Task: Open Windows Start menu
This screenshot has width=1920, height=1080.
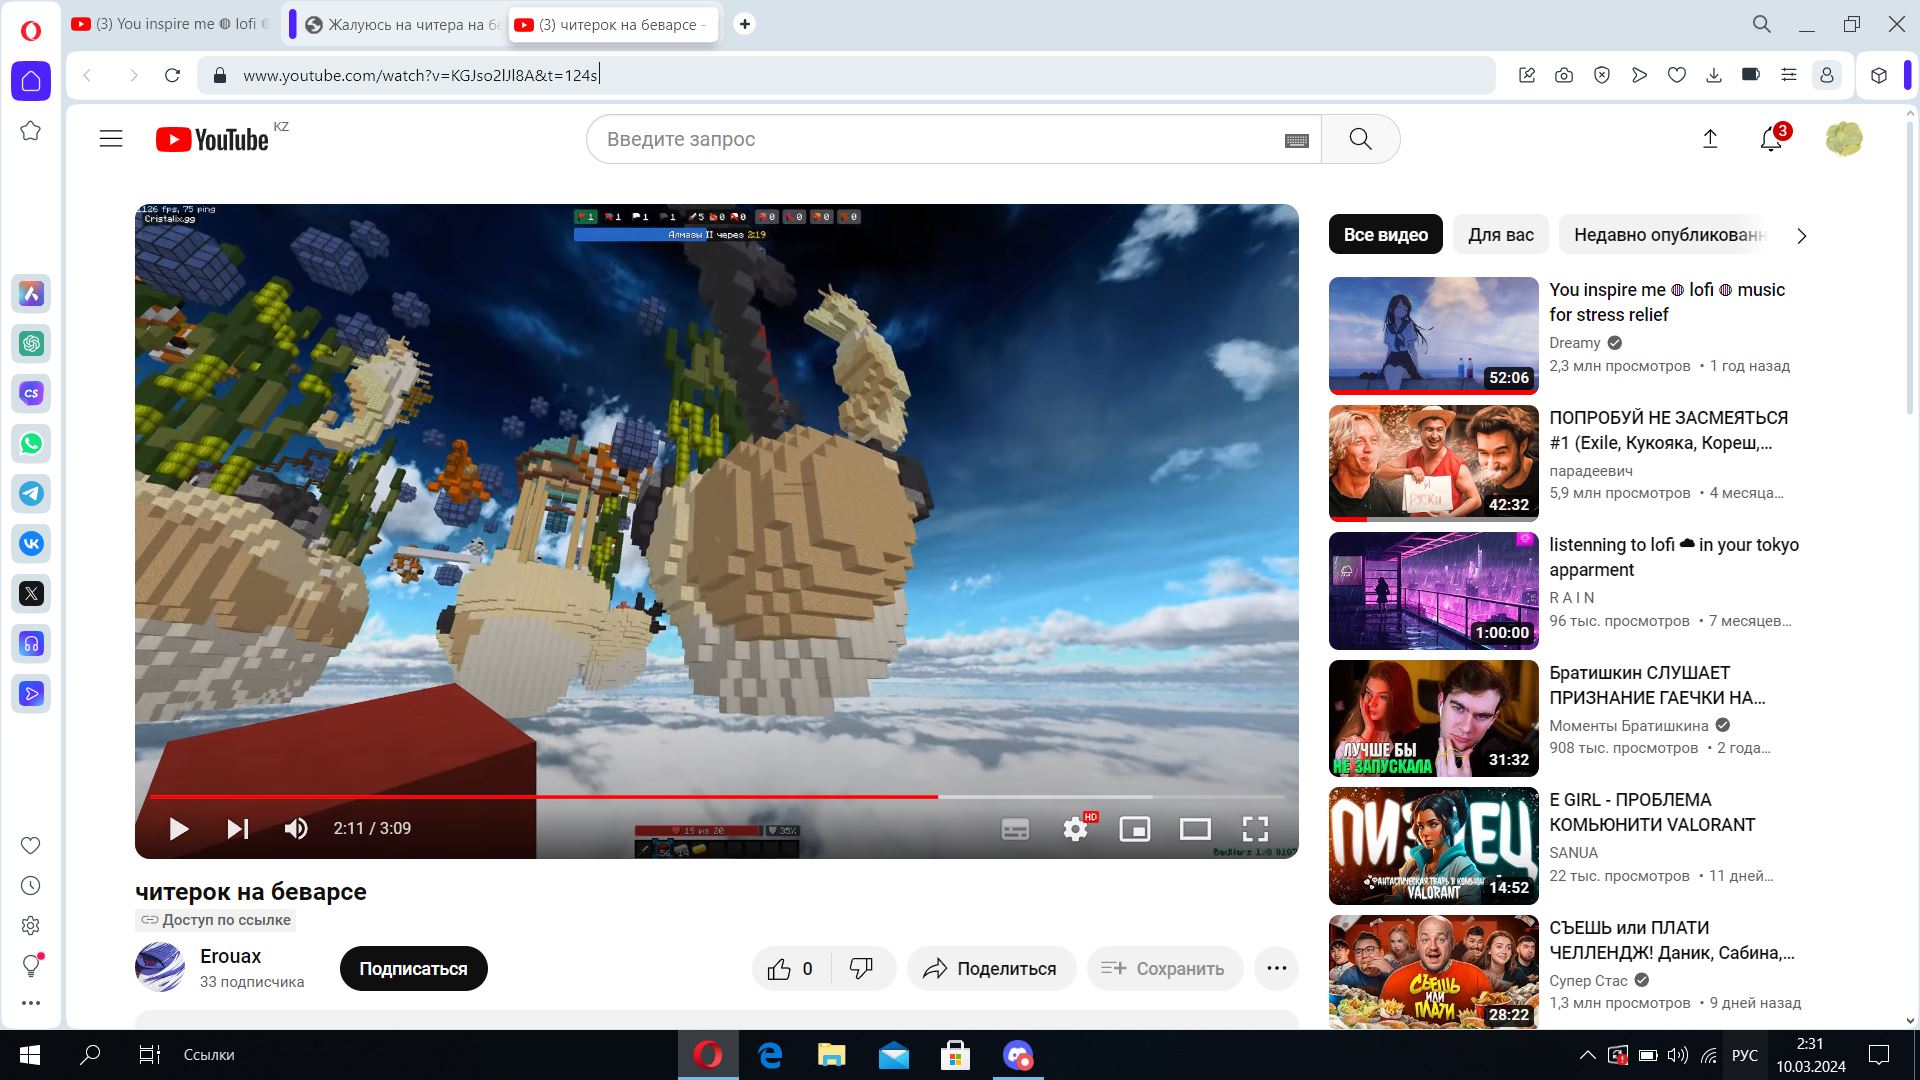Action: pos(29,1055)
